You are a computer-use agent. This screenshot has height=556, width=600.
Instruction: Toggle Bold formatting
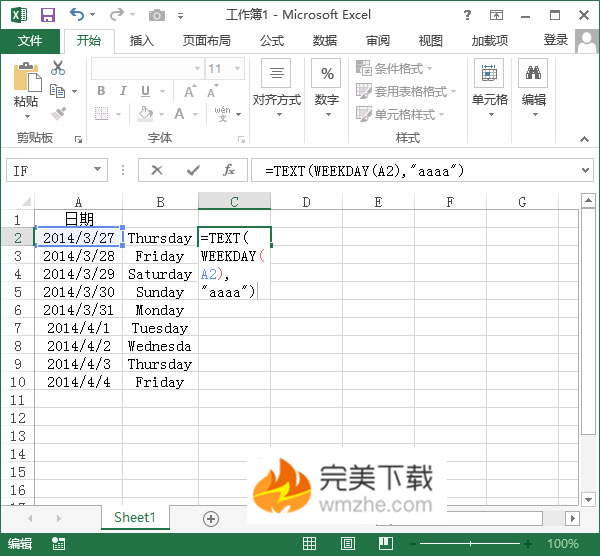pyautogui.click(x=101, y=91)
